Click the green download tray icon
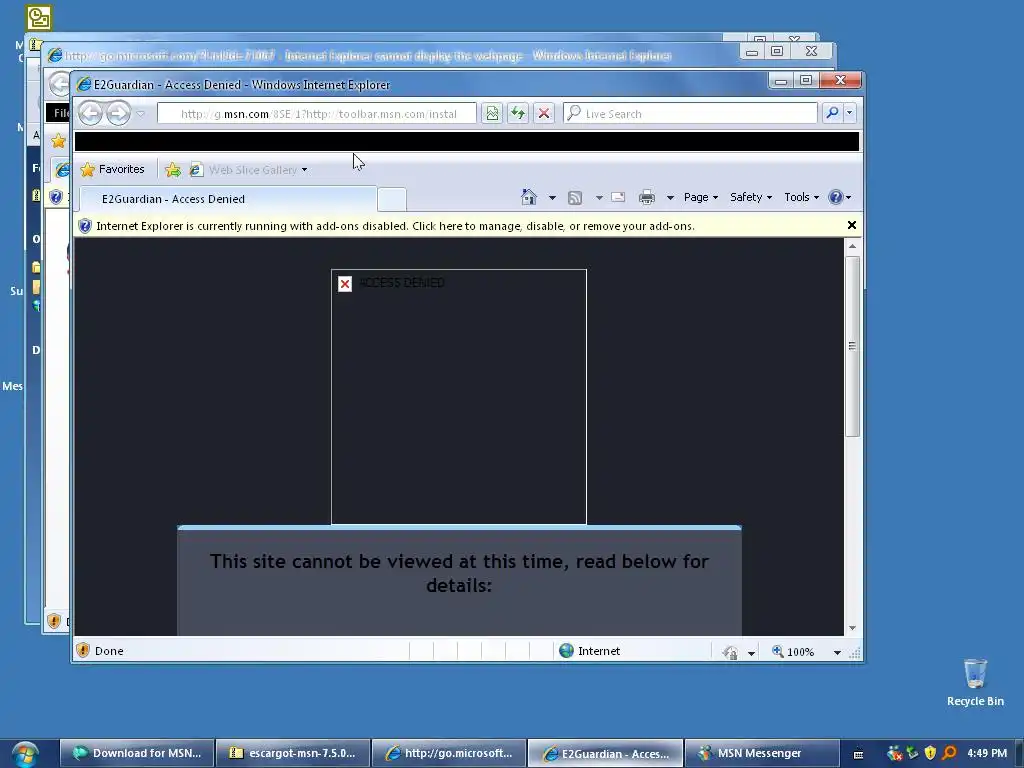The width and height of the screenshot is (1024, 768). (x=912, y=753)
